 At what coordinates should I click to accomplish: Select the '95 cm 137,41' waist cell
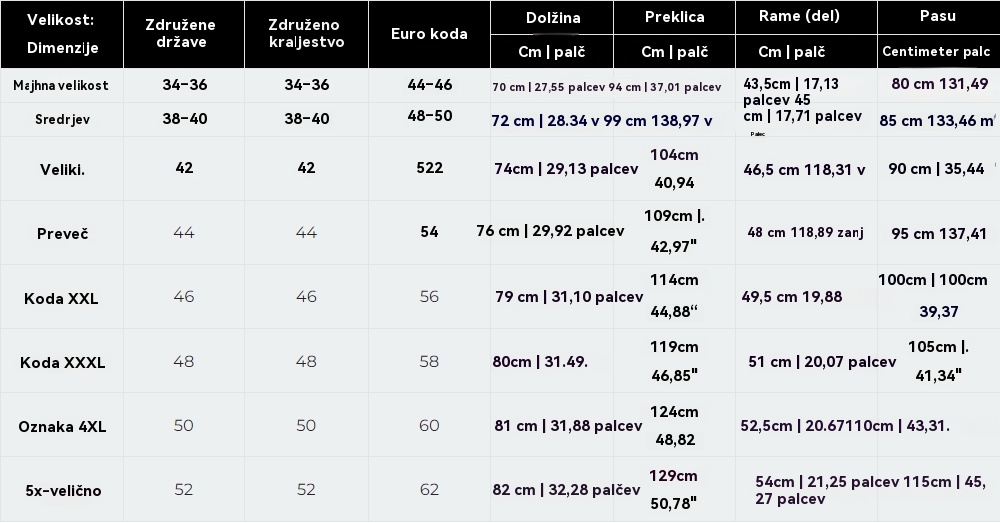click(938, 233)
